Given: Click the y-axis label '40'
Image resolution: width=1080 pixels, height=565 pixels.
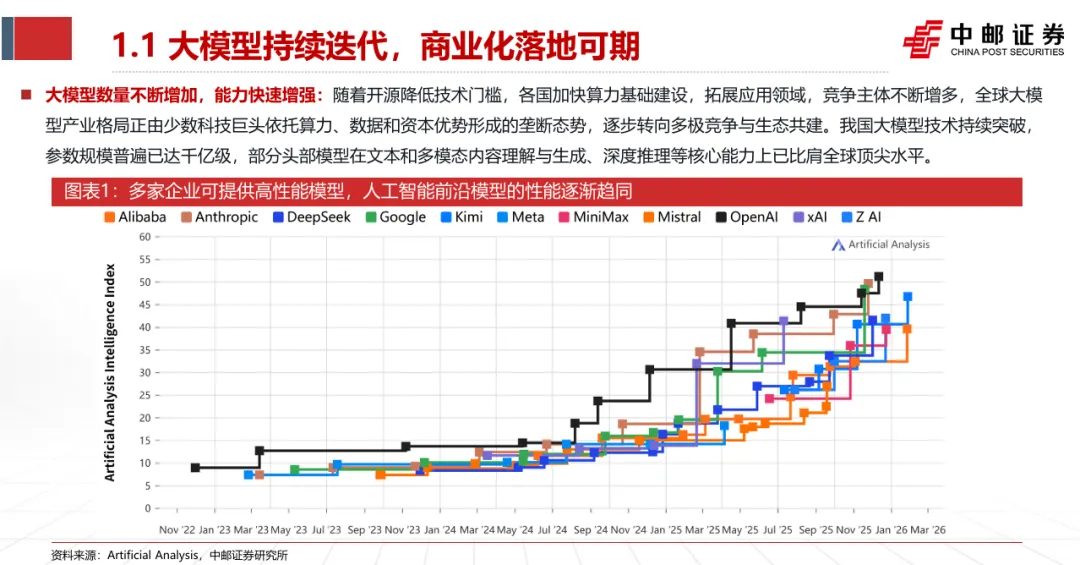Looking at the screenshot, I should pyautogui.click(x=145, y=327).
